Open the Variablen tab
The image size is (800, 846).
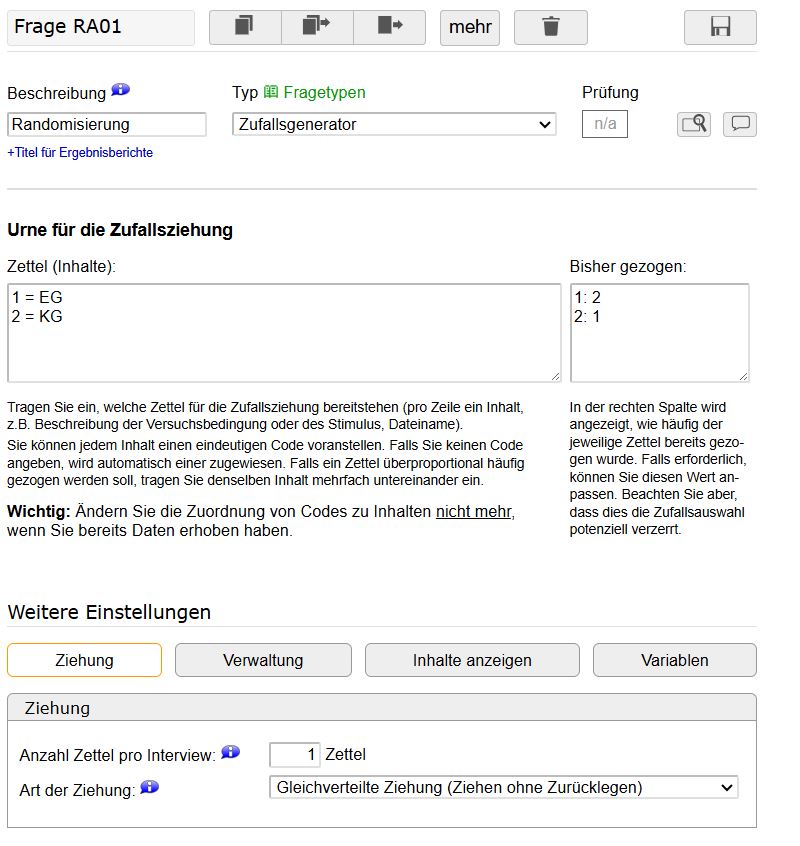click(x=674, y=660)
